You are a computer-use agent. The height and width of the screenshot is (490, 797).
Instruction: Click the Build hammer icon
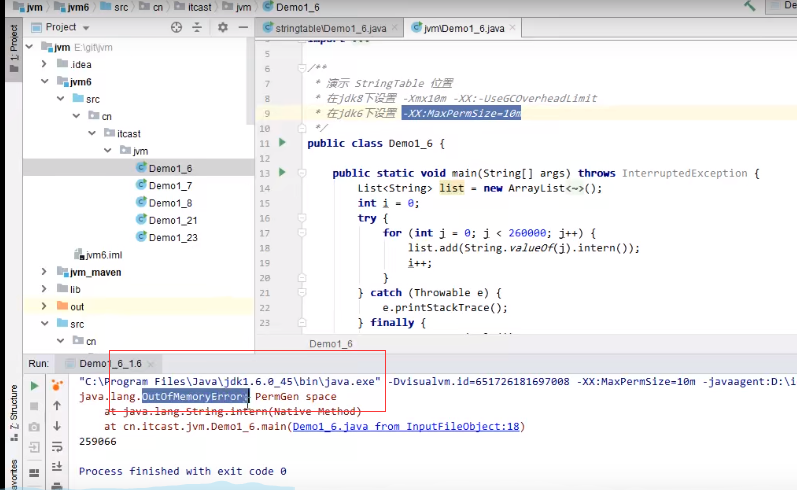tap(750, 6)
